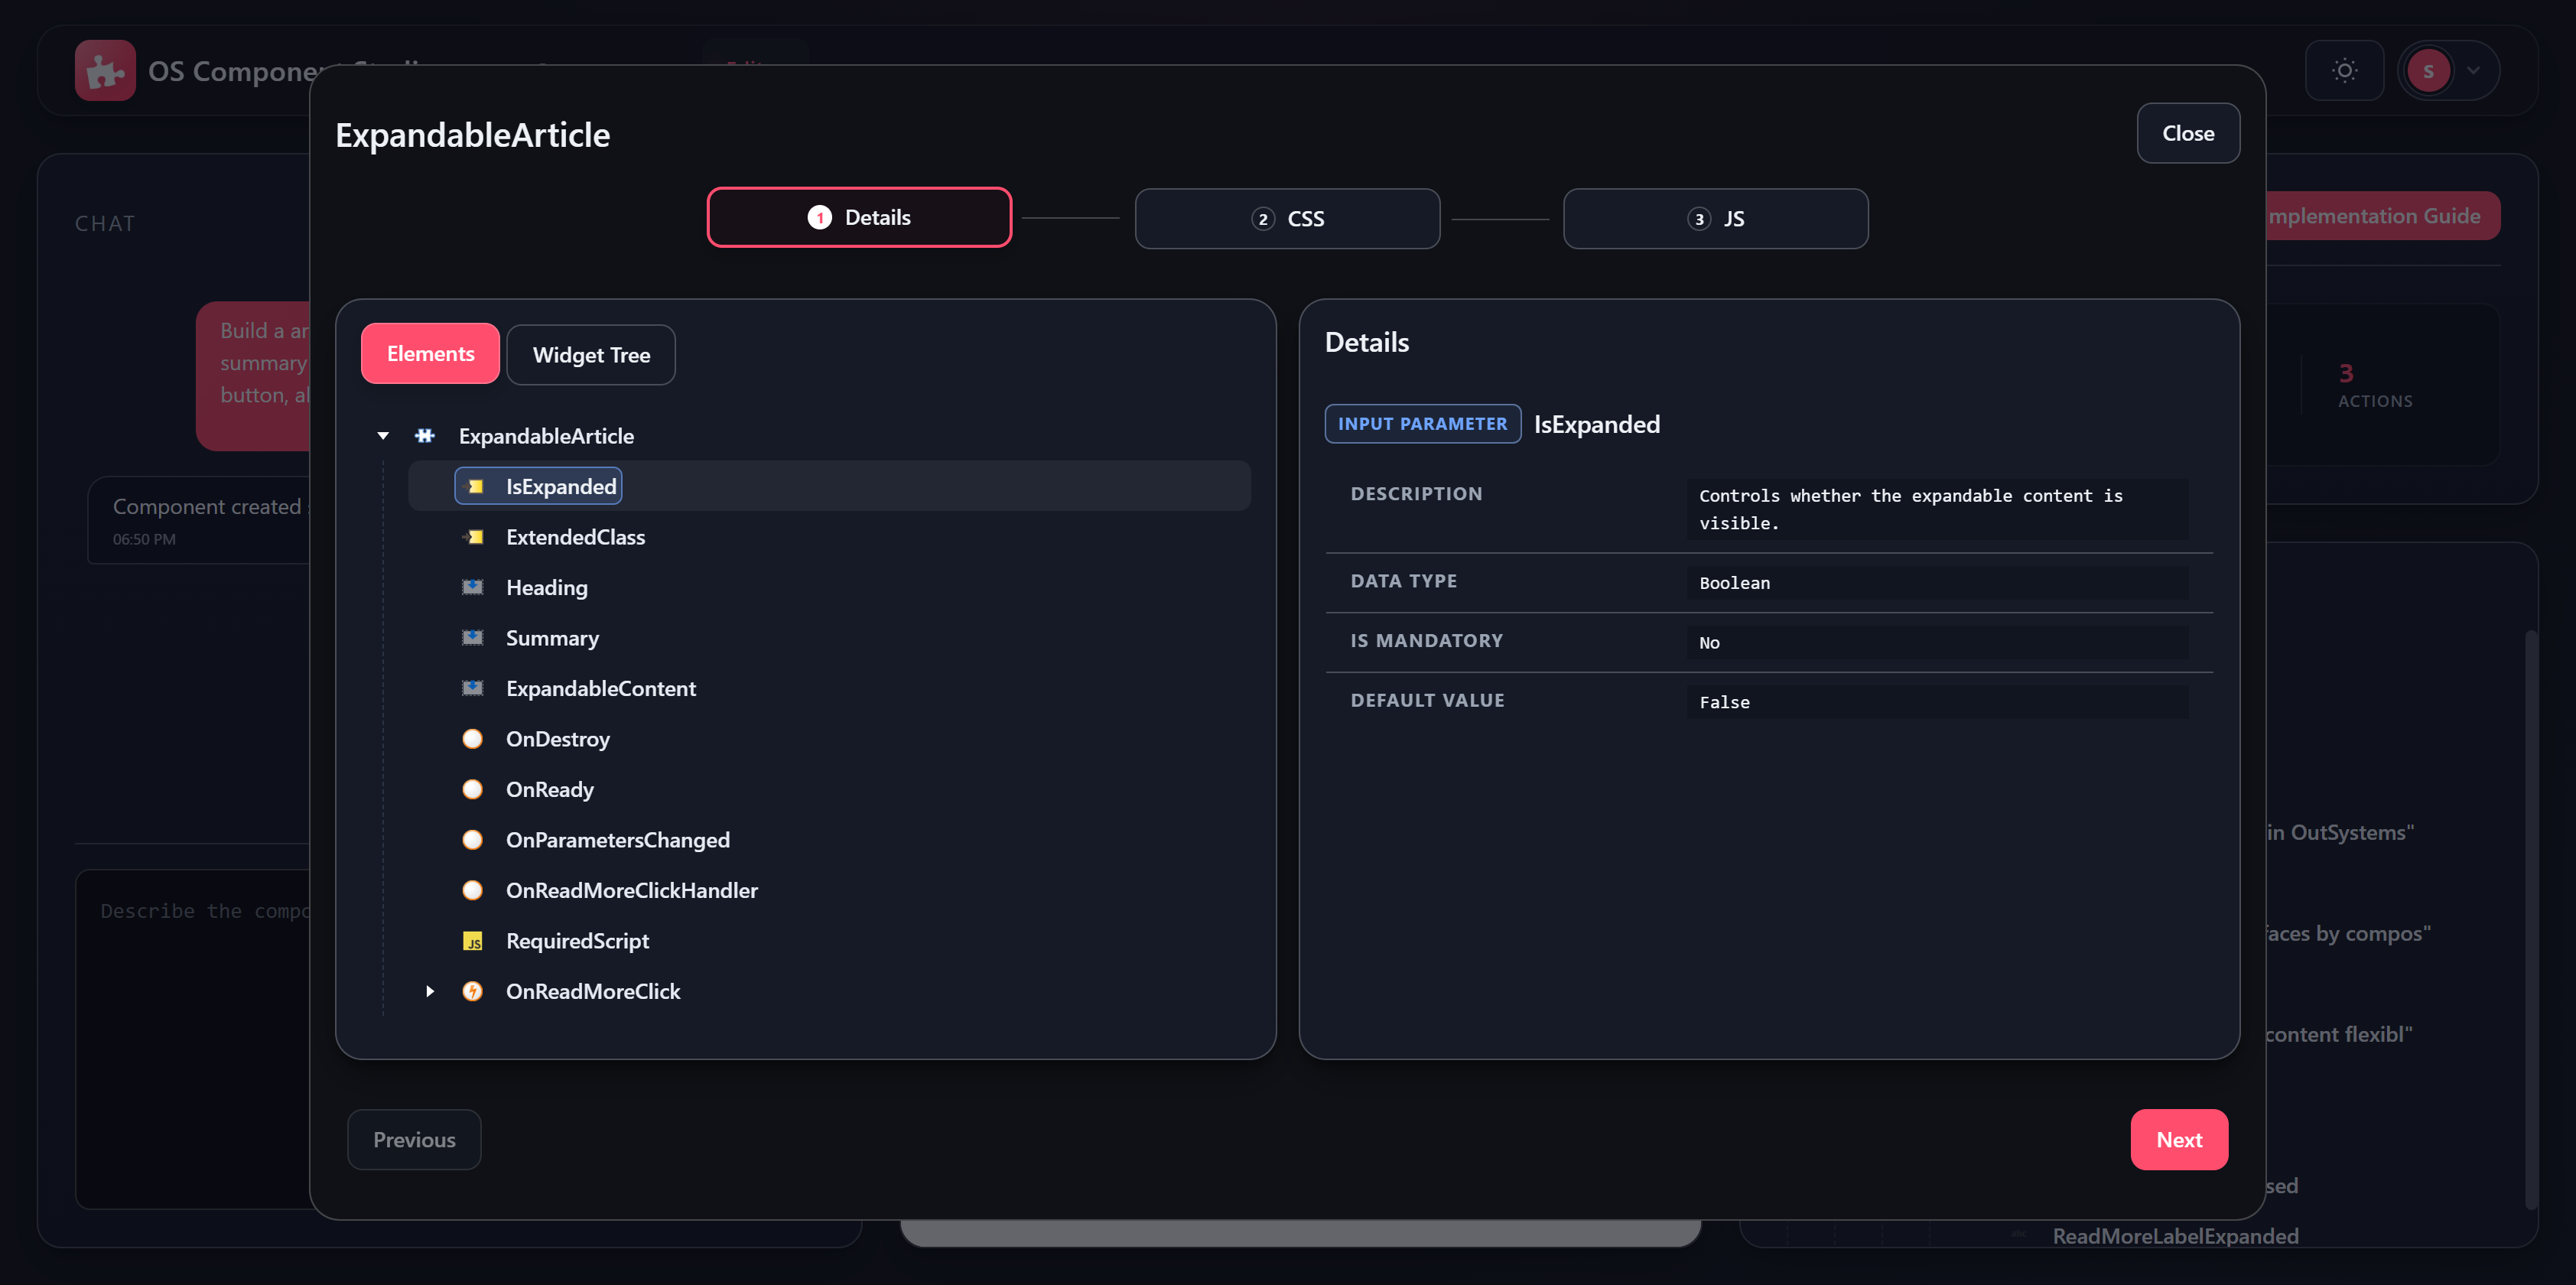Switch to the Elements tab

pos(430,354)
